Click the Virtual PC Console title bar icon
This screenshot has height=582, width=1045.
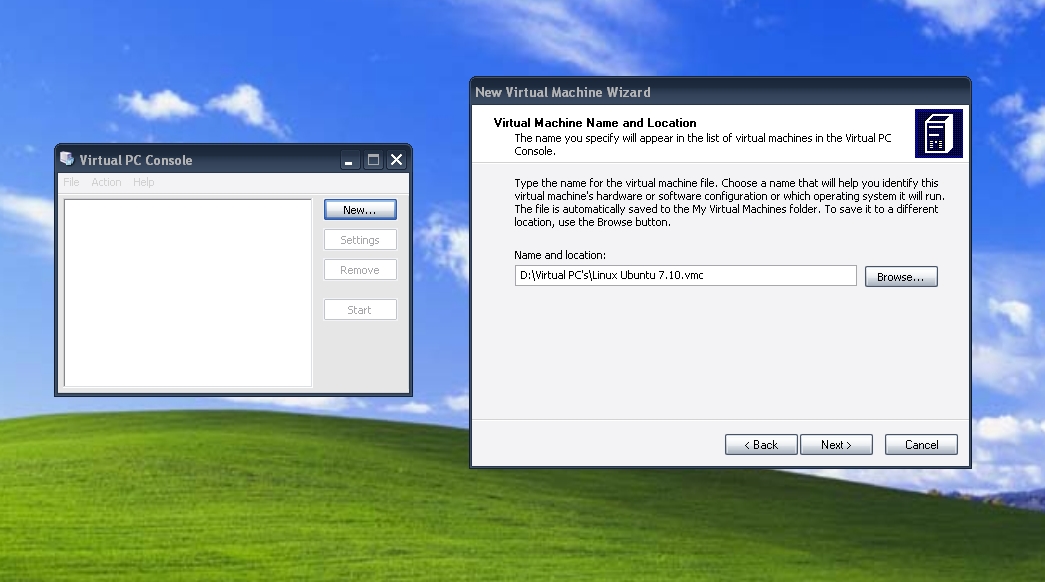pyautogui.click(x=67, y=159)
